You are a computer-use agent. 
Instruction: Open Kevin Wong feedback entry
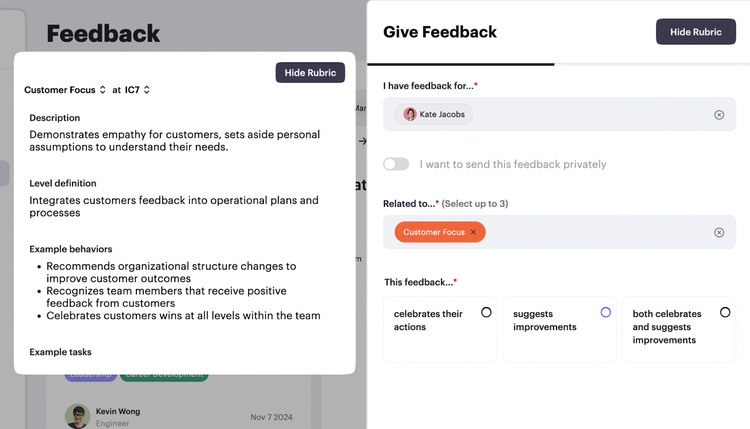pos(178,416)
